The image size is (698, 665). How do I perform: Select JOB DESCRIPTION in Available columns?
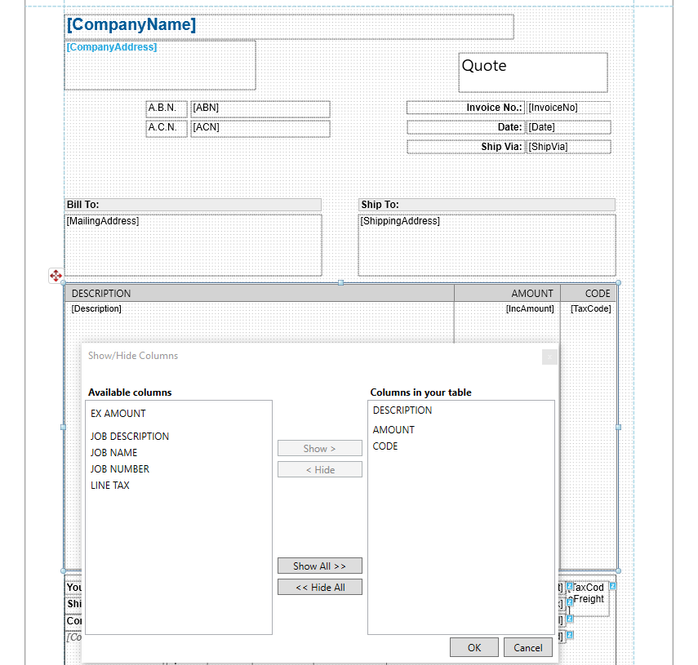130,436
